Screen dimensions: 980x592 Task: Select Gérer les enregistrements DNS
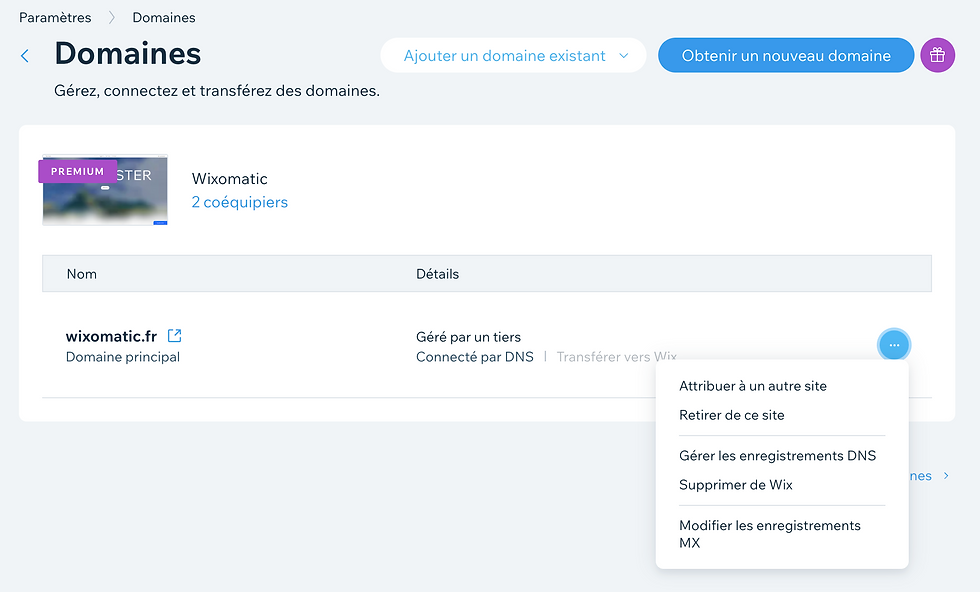tap(778, 455)
